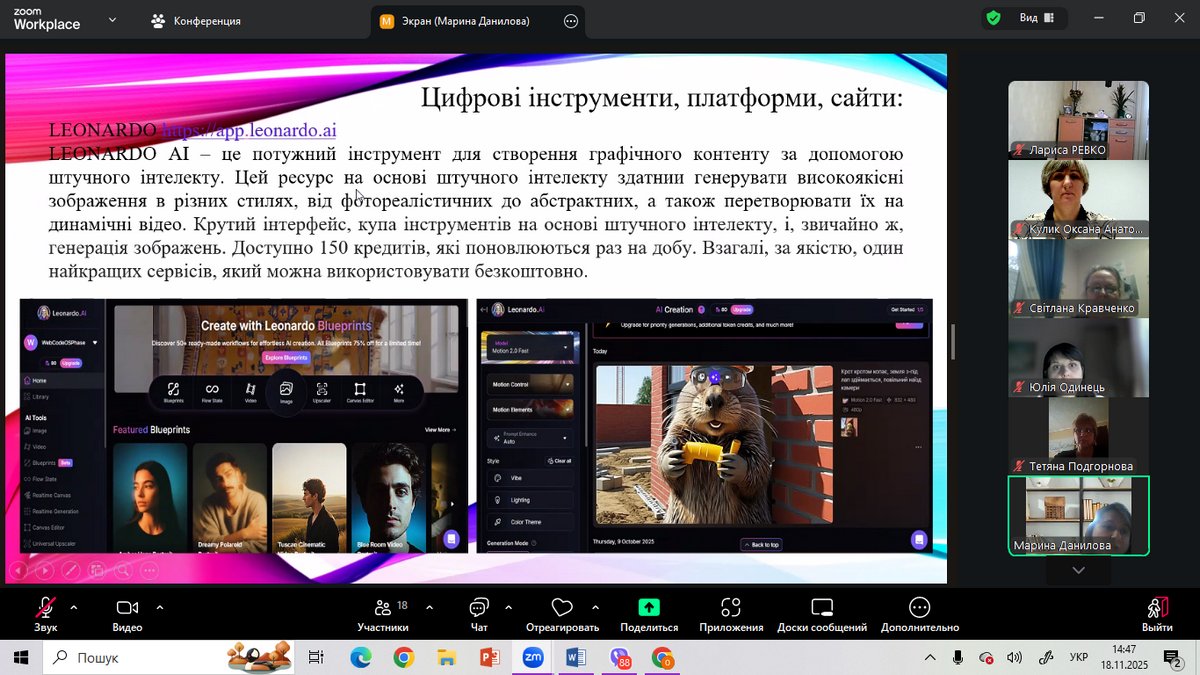Viewport: 1200px width, 675px height.
Task: Click the green security shield icon
Action: pos(993,18)
